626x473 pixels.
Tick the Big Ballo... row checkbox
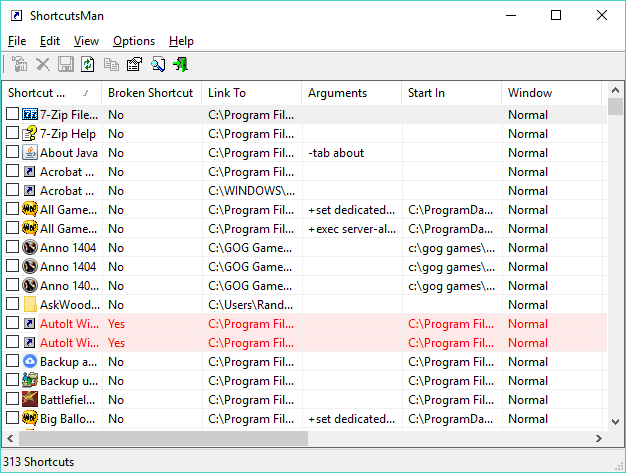(x=12, y=417)
